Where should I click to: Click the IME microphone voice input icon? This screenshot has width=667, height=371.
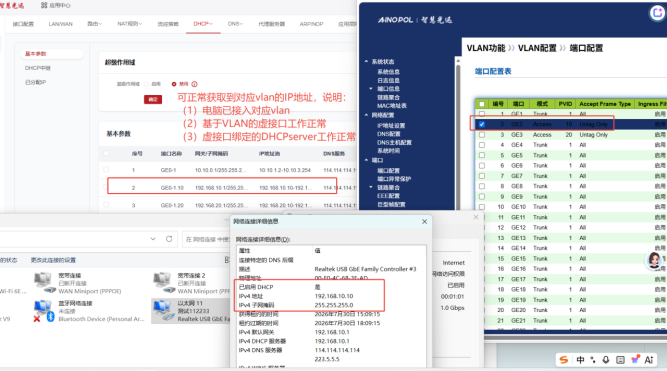[606, 360]
